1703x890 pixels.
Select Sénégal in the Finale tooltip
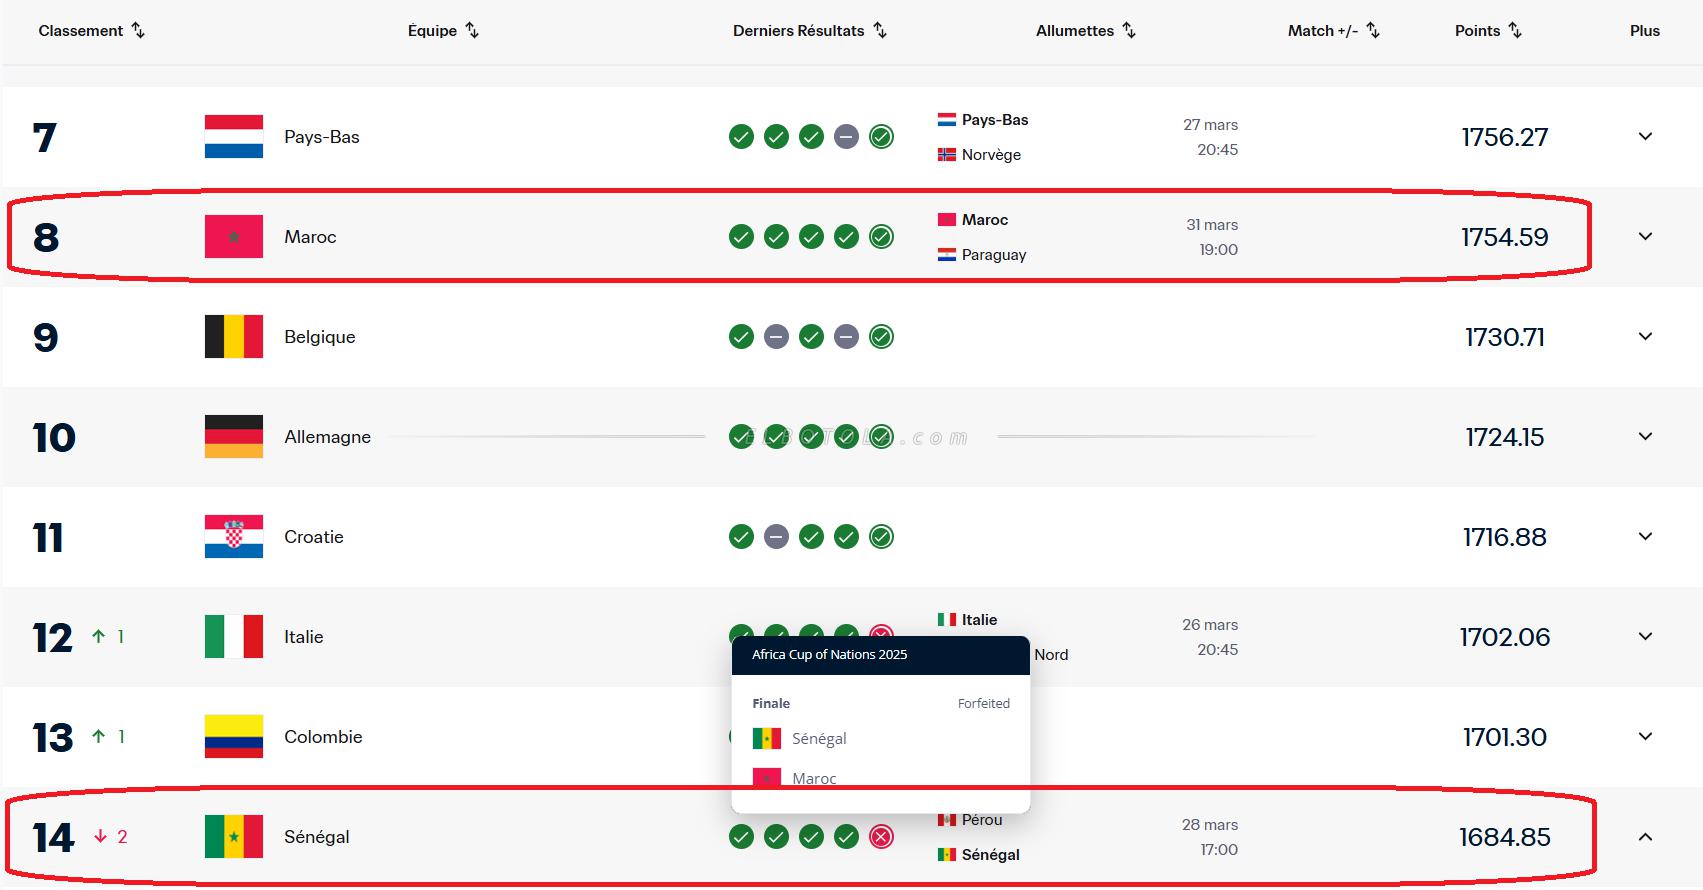pyautogui.click(x=818, y=739)
